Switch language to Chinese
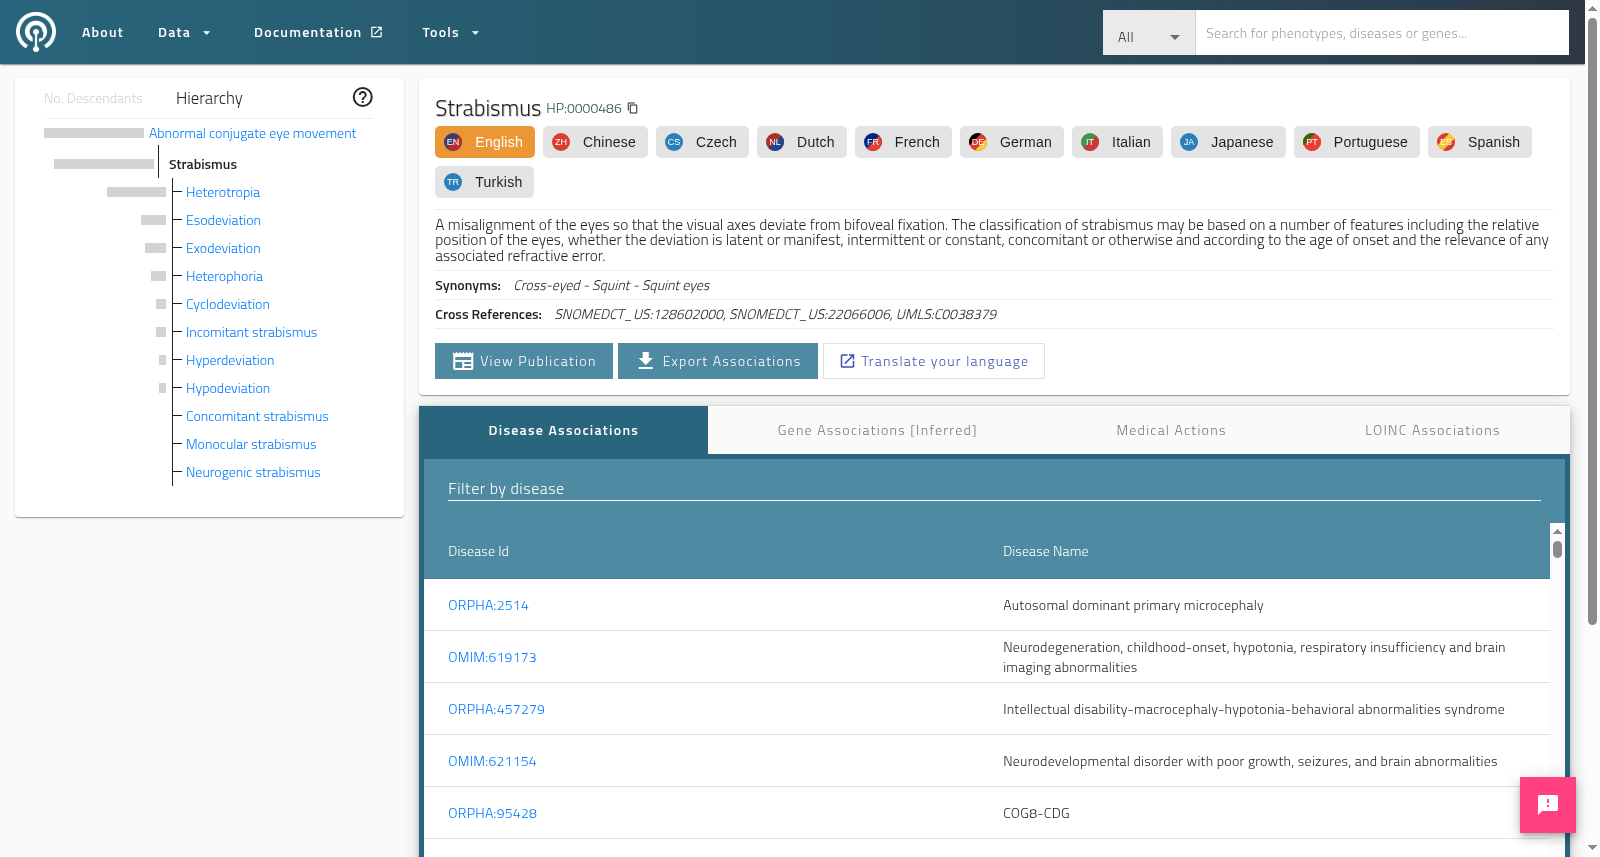The width and height of the screenshot is (1600, 857). pos(595,142)
